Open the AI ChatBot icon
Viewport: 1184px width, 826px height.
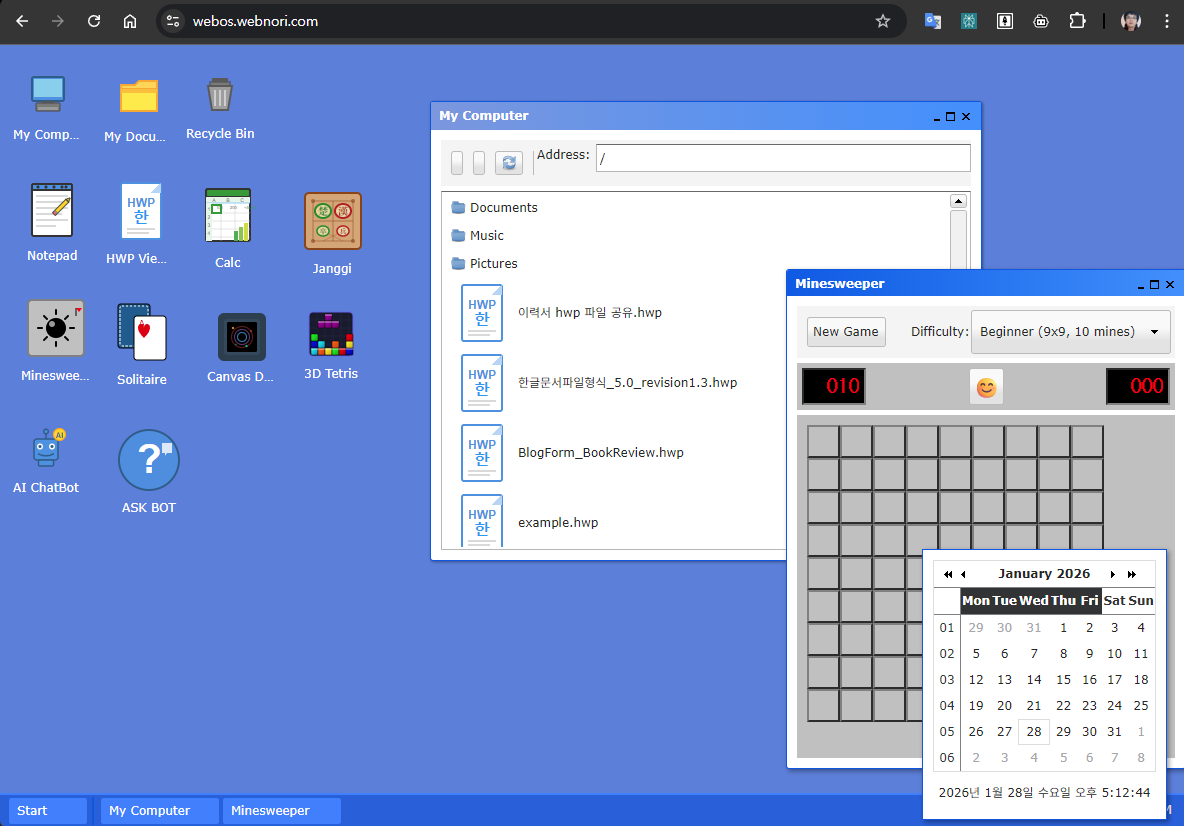(x=46, y=449)
